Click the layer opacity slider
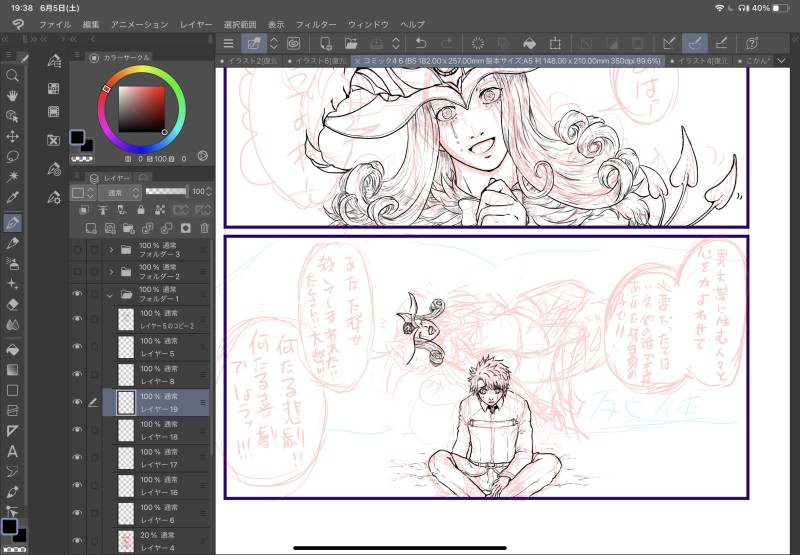This screenshot has width=800, height=555. [166, 191]
